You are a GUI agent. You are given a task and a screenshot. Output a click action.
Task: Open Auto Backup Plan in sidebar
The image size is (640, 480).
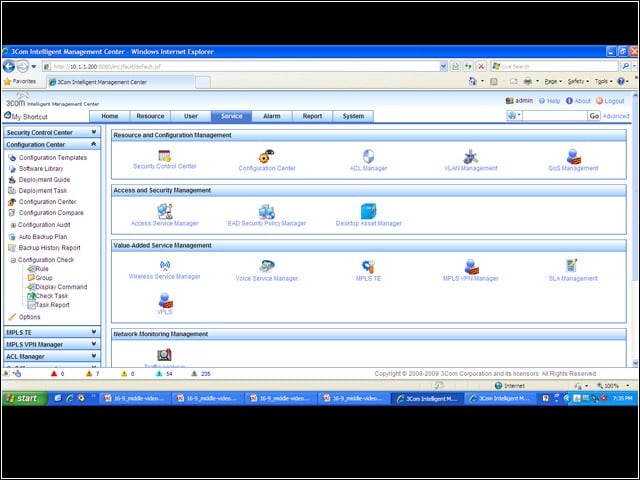[x=42, y=237]
